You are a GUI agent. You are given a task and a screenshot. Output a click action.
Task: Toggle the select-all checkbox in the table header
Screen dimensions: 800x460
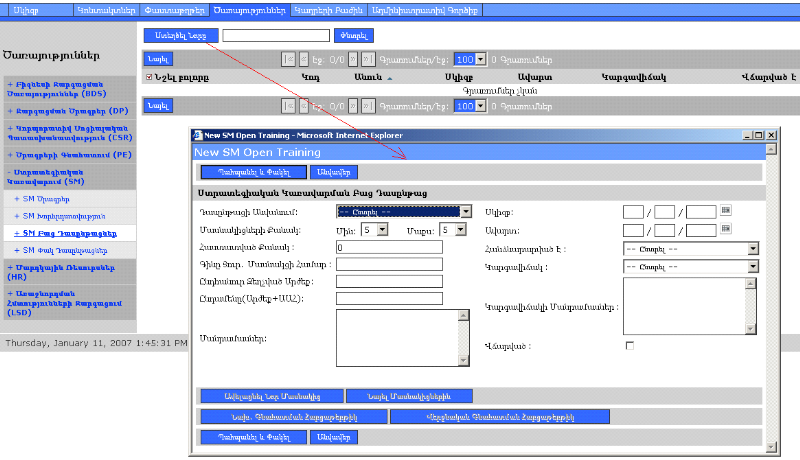point(149,77)
